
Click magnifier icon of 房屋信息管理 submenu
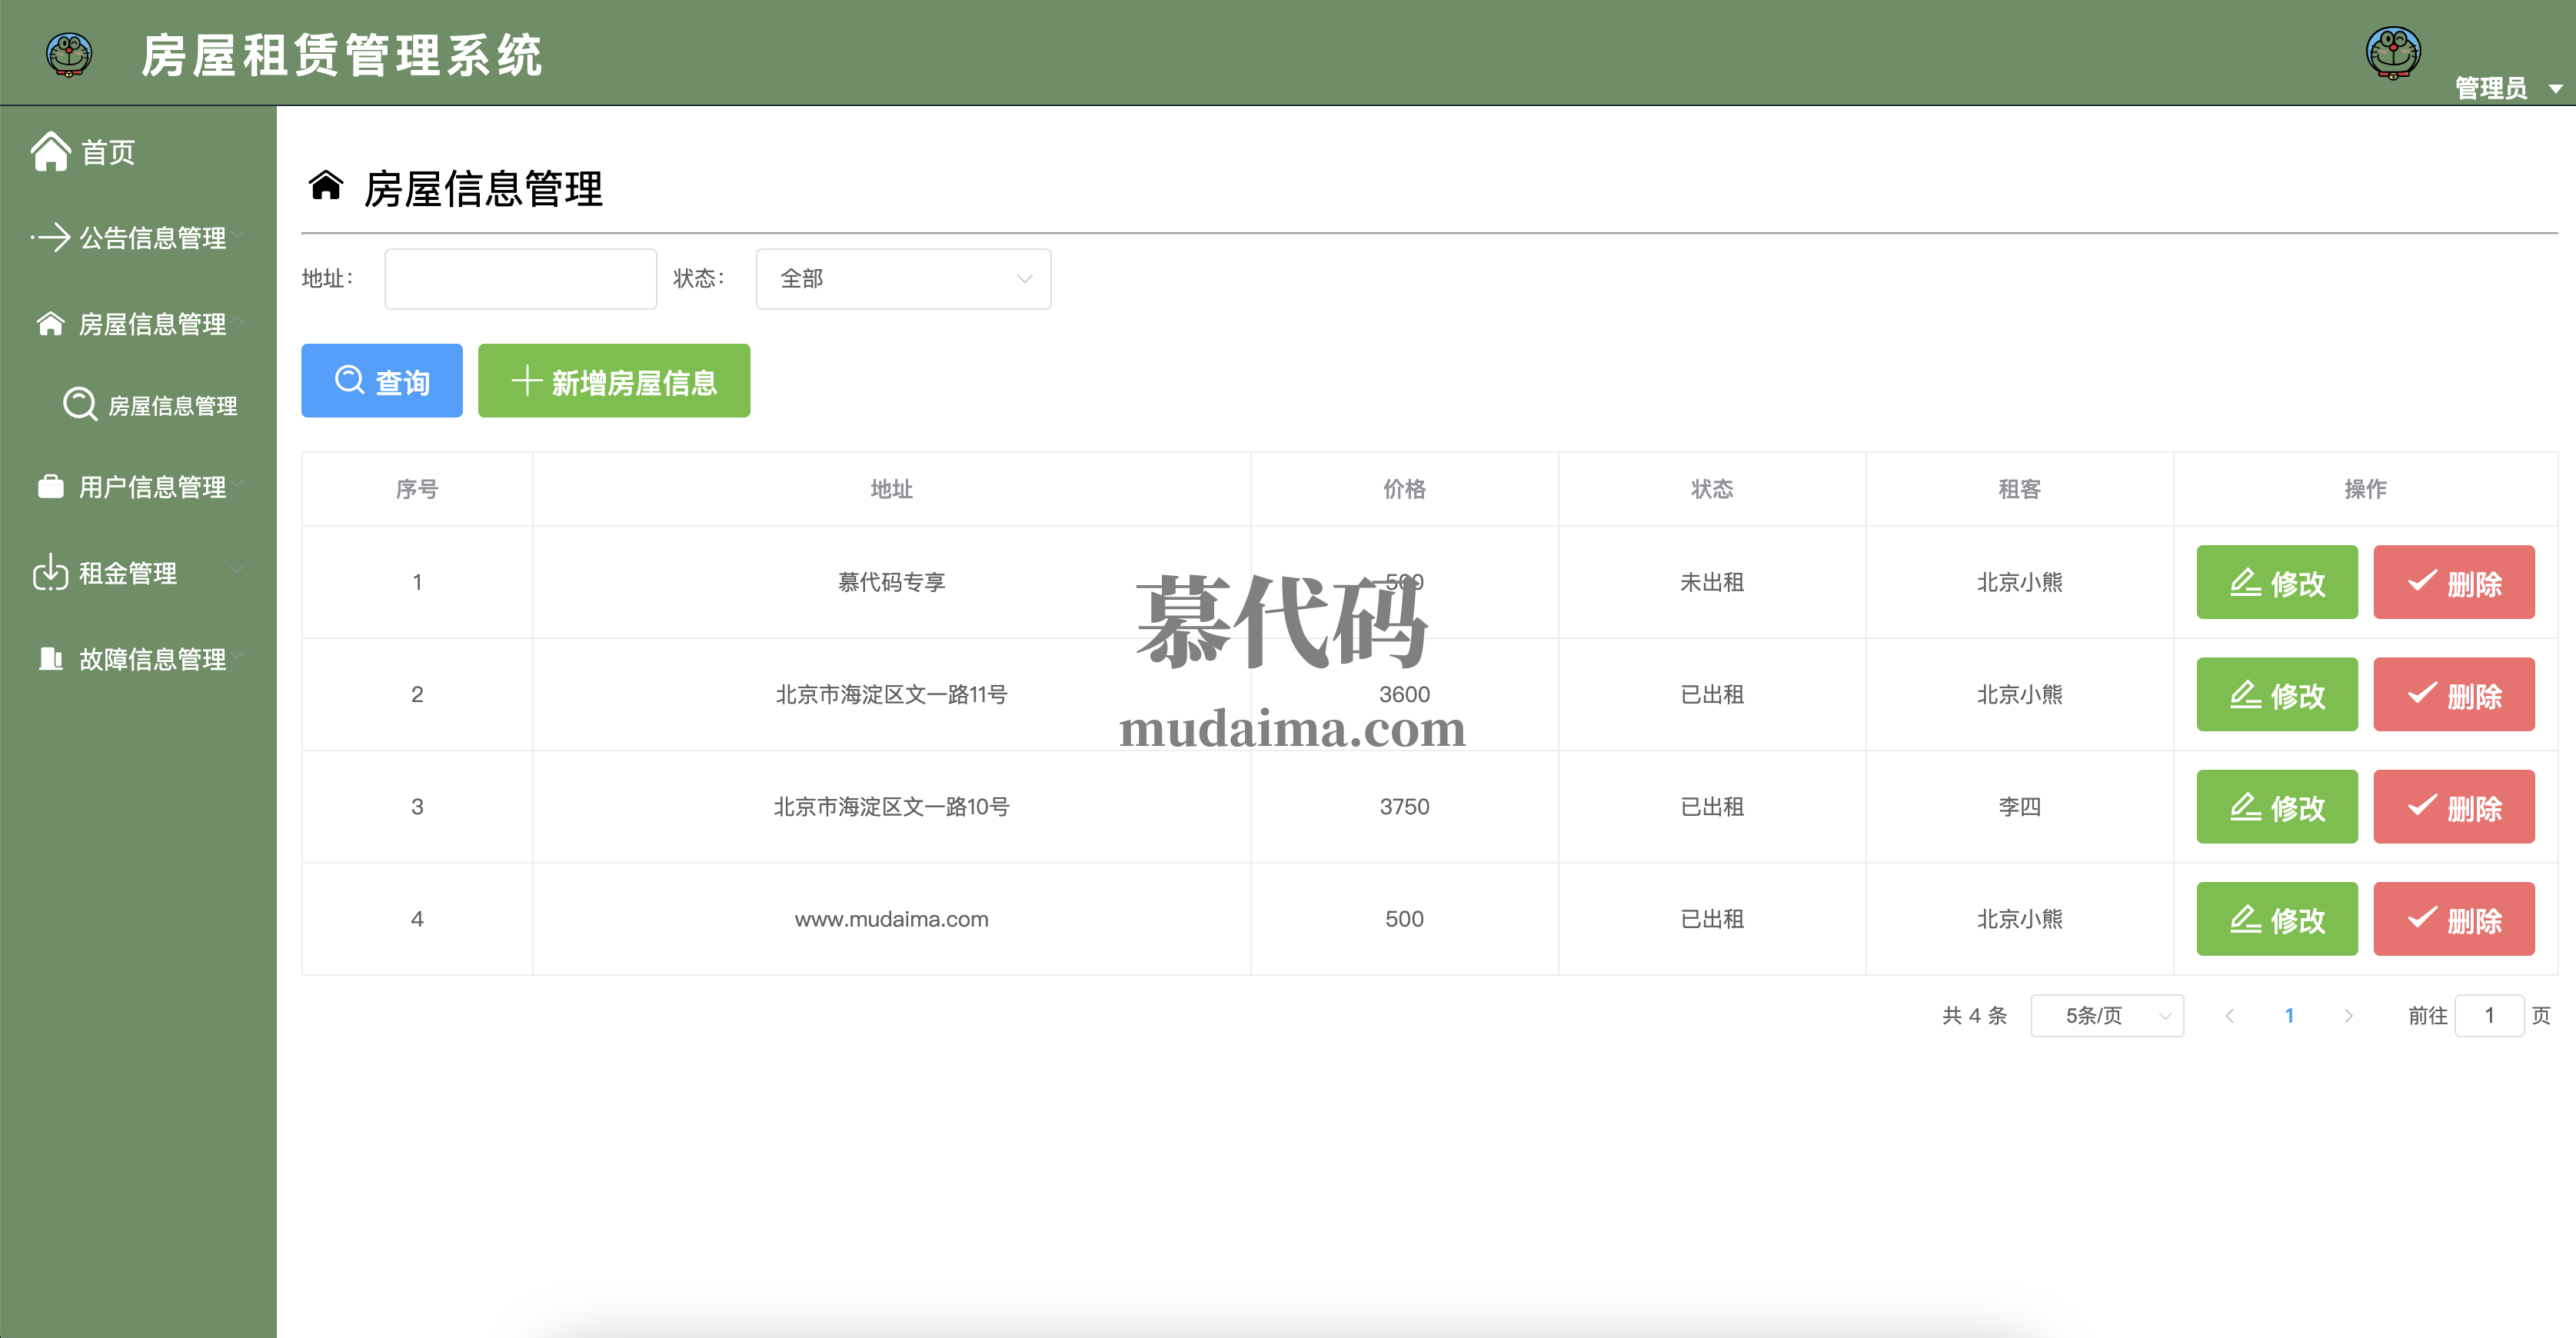[x=79, y=405]
